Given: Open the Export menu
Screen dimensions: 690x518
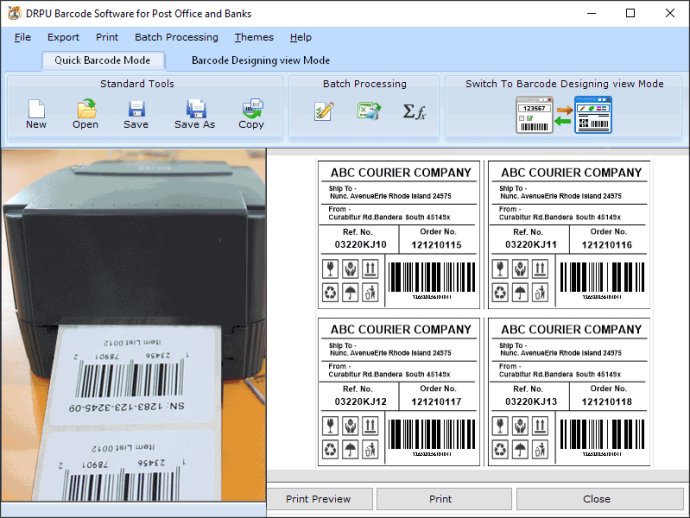Looking at the screenshot, I should (63, 37).
